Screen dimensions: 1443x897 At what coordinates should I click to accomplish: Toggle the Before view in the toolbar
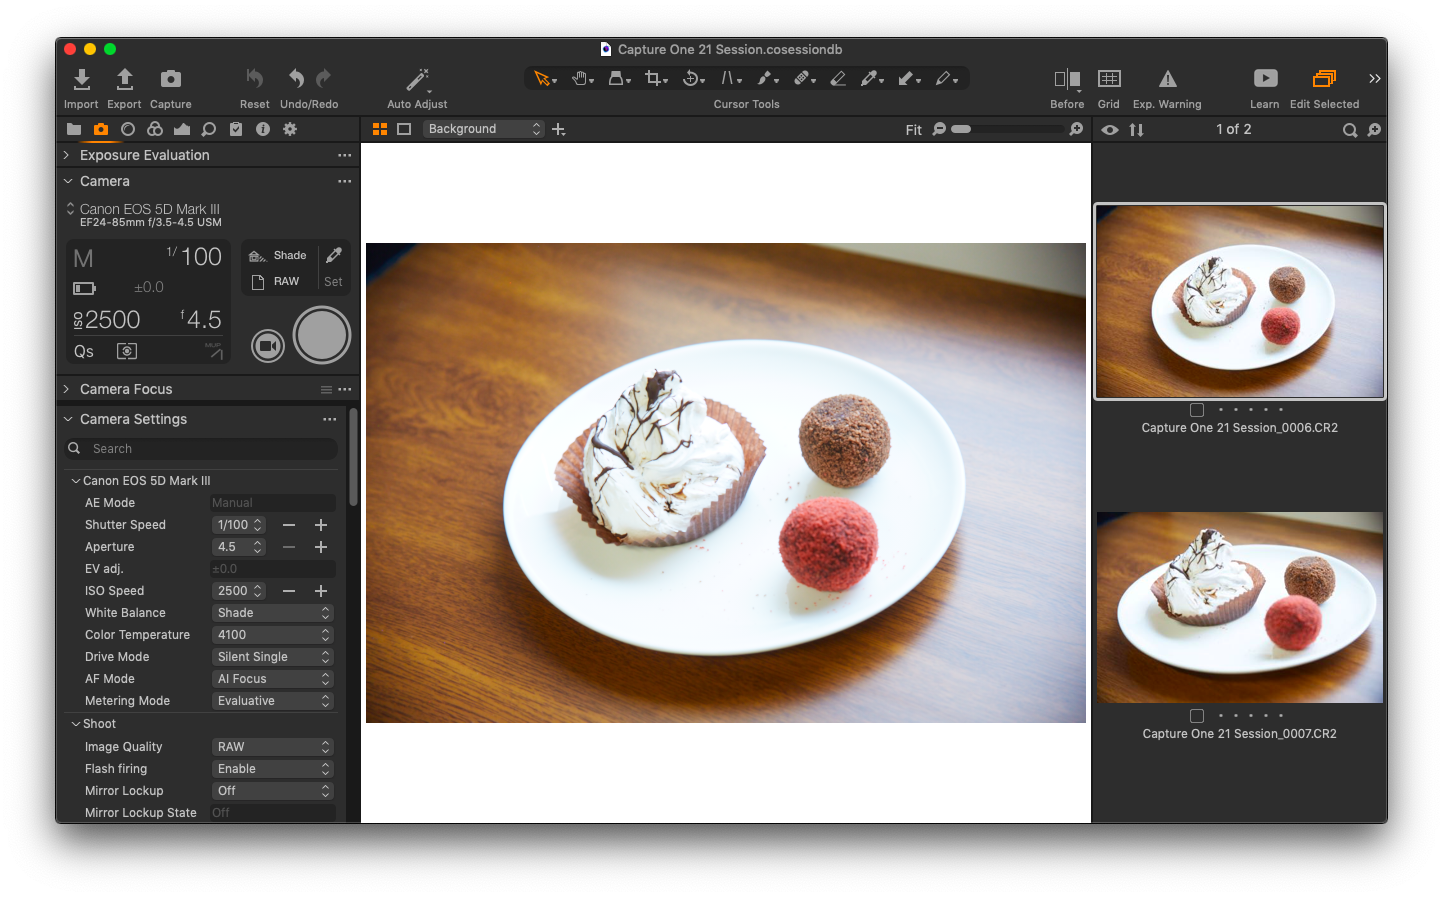click(1066, 78)
